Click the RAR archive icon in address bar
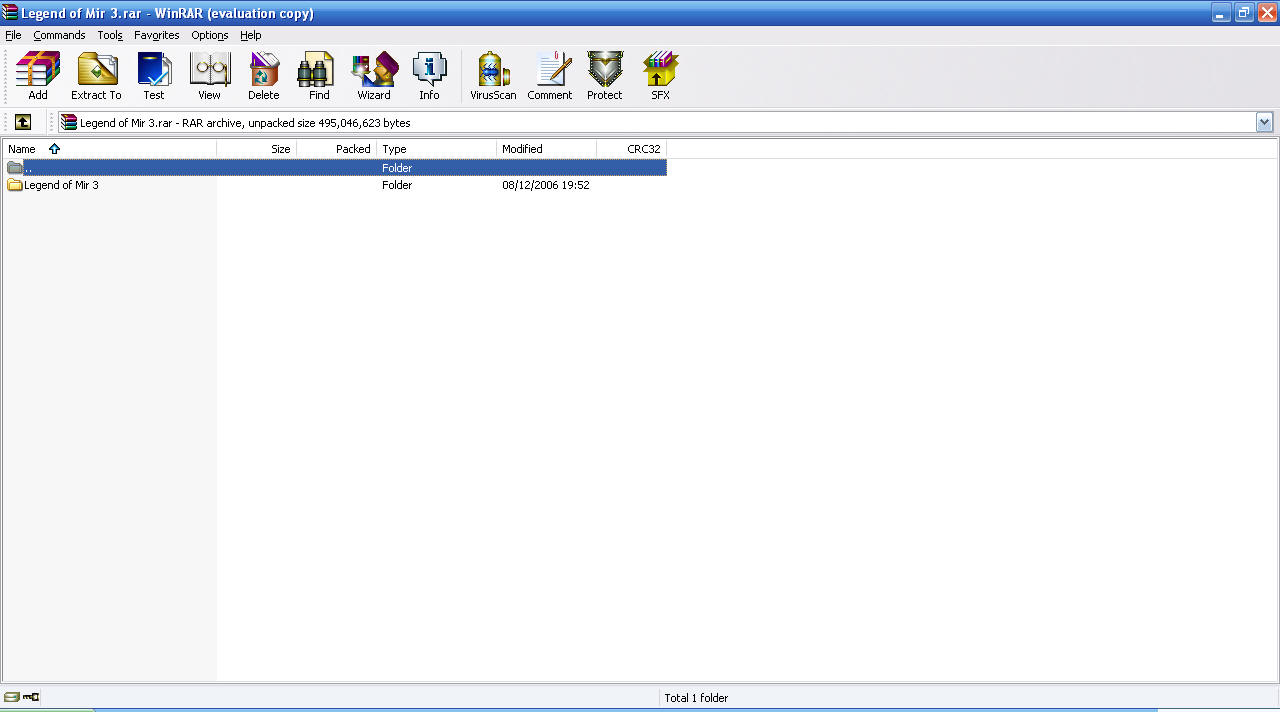Viewport: 1280px width, 712px height. (x=69, y=123)
